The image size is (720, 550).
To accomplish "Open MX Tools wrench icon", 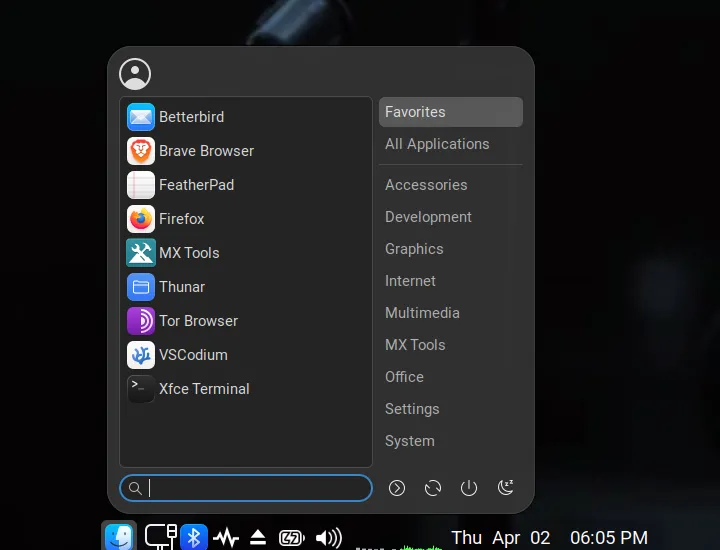I will click(141, 253).
